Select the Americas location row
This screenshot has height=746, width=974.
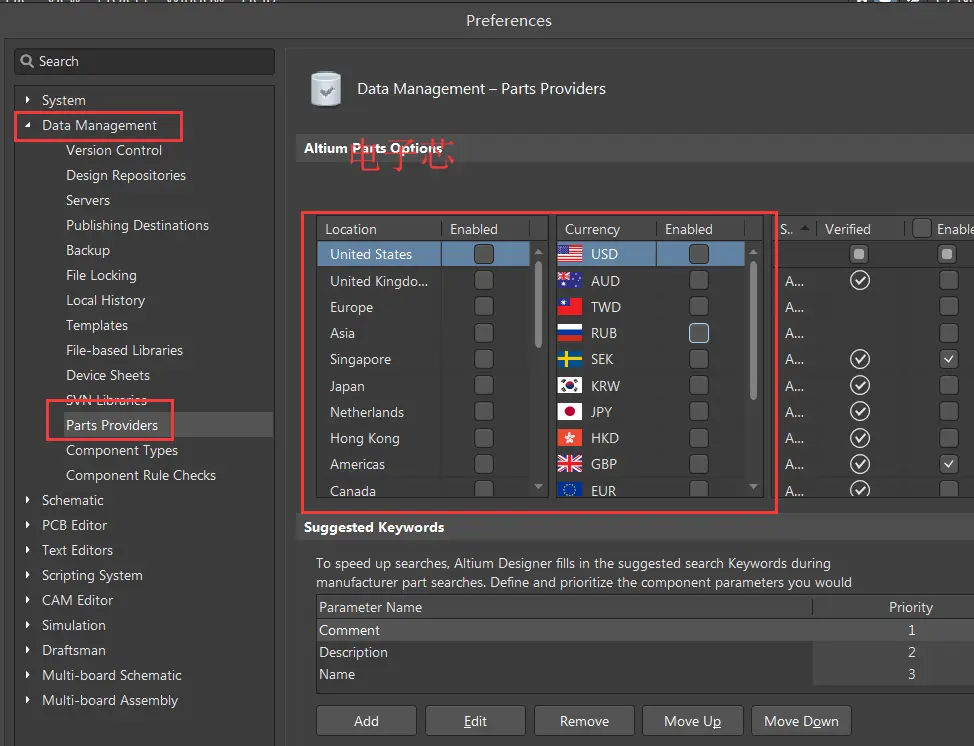point(423,464)
